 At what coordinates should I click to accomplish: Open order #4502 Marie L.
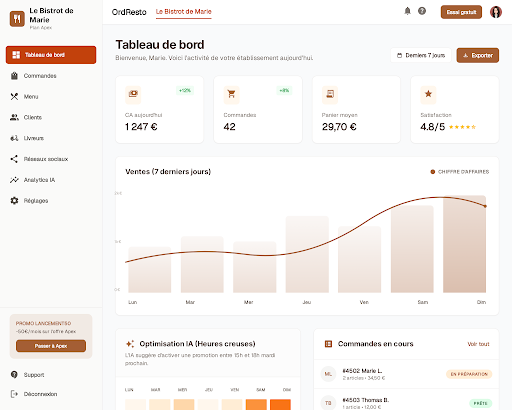tap(406, 374)
